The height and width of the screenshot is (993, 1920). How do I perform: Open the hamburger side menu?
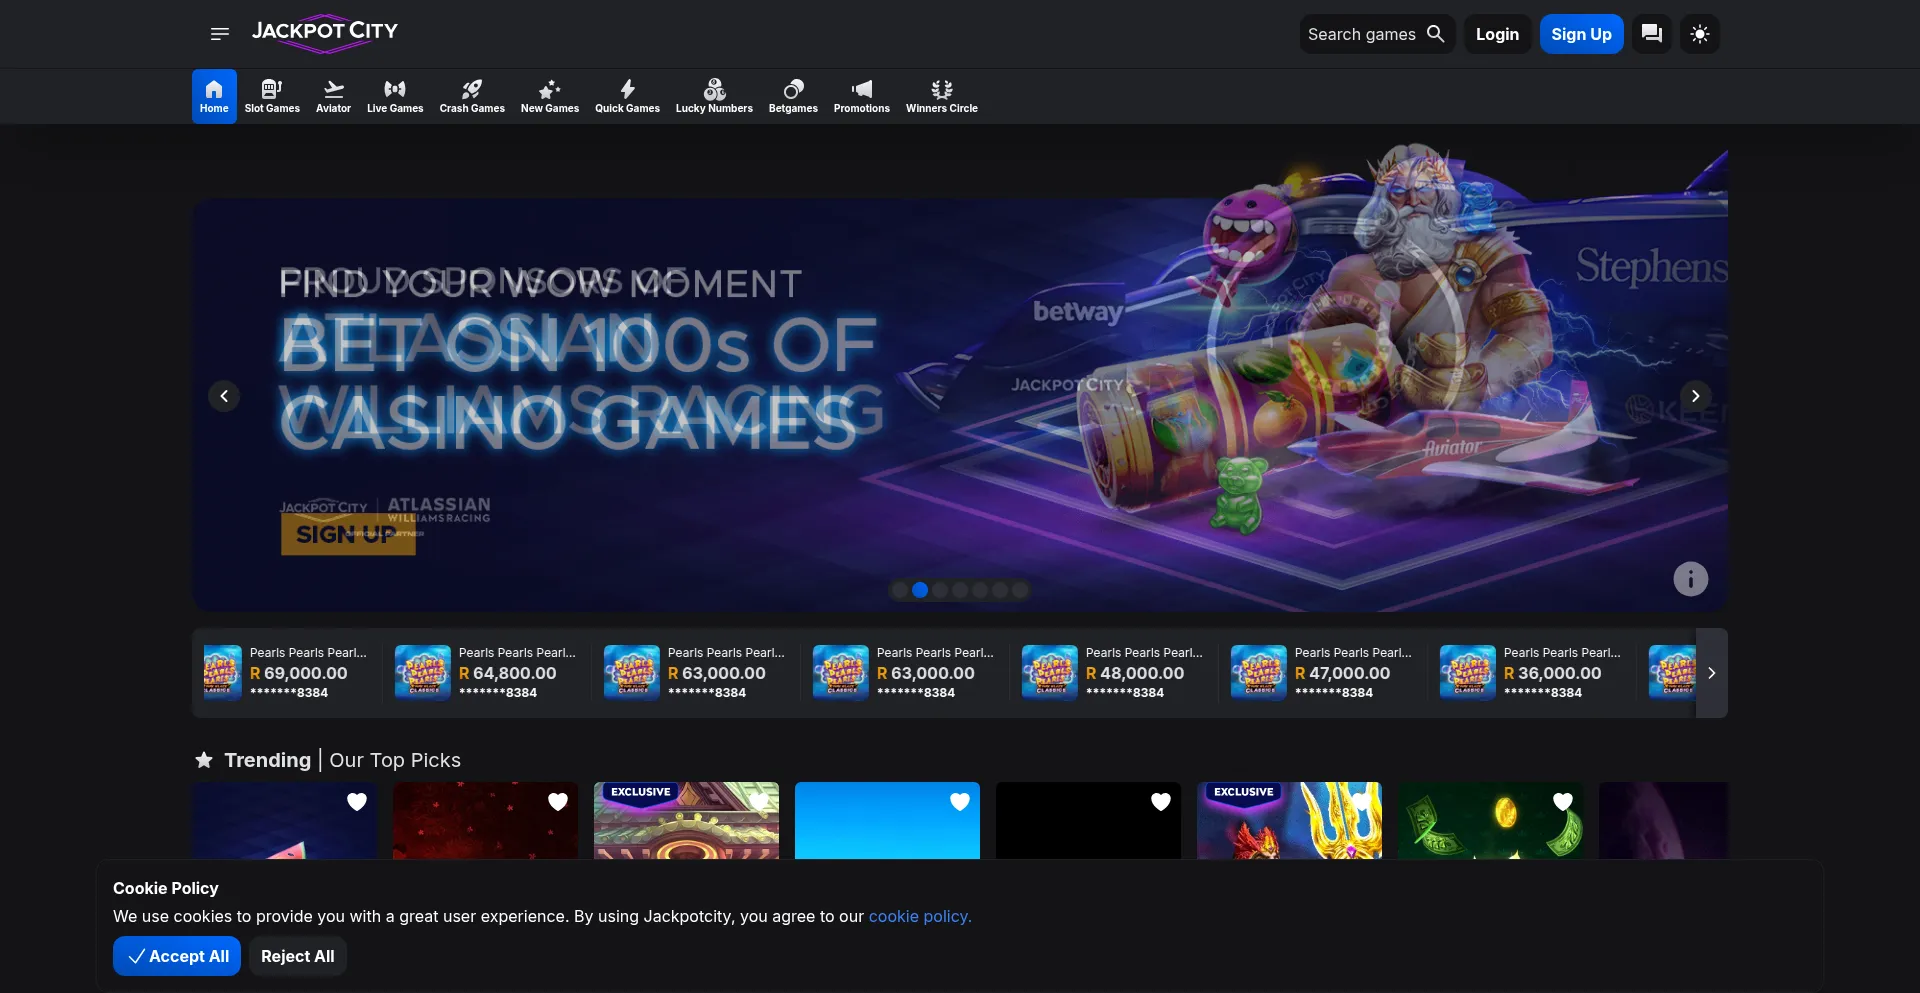pos(220,34)
